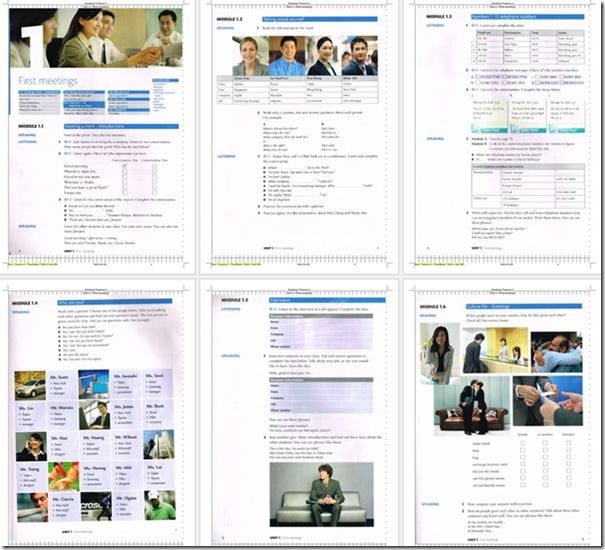This screenshot has height=550, width=605.
Task: Click the 'Talking about yourself' header bar
Action: pyautogui.click(x=319, y=19)
